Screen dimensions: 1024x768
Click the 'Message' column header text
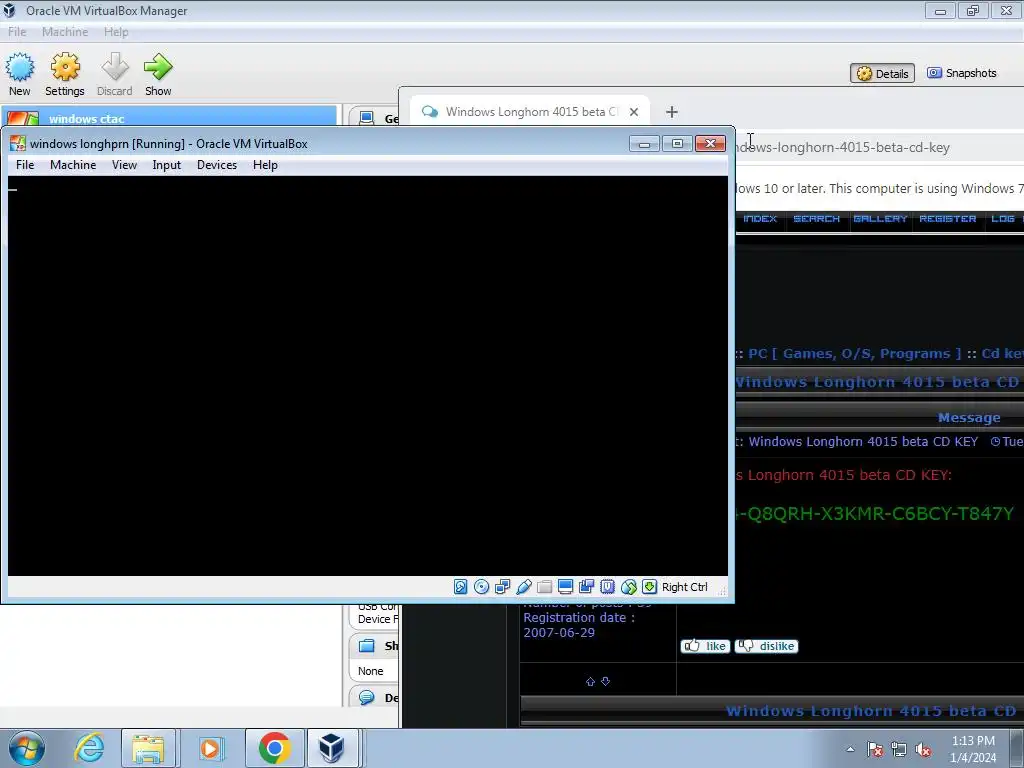[968, 417]
